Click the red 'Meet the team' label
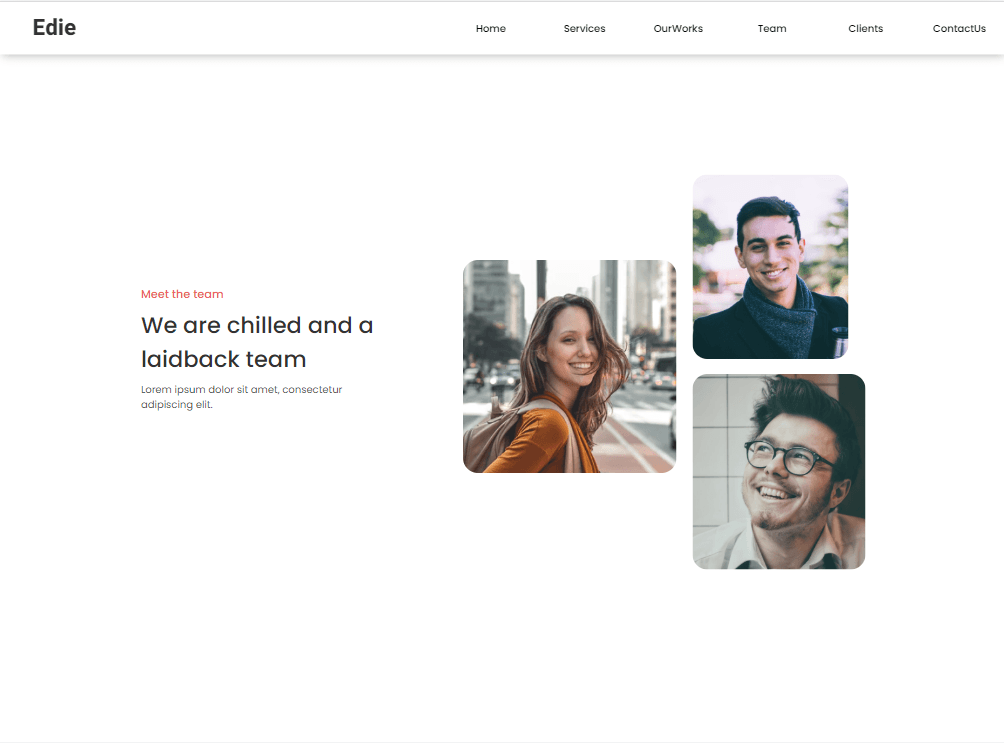The height and width of the screenshot is (743, 1004). click(182, 294)
